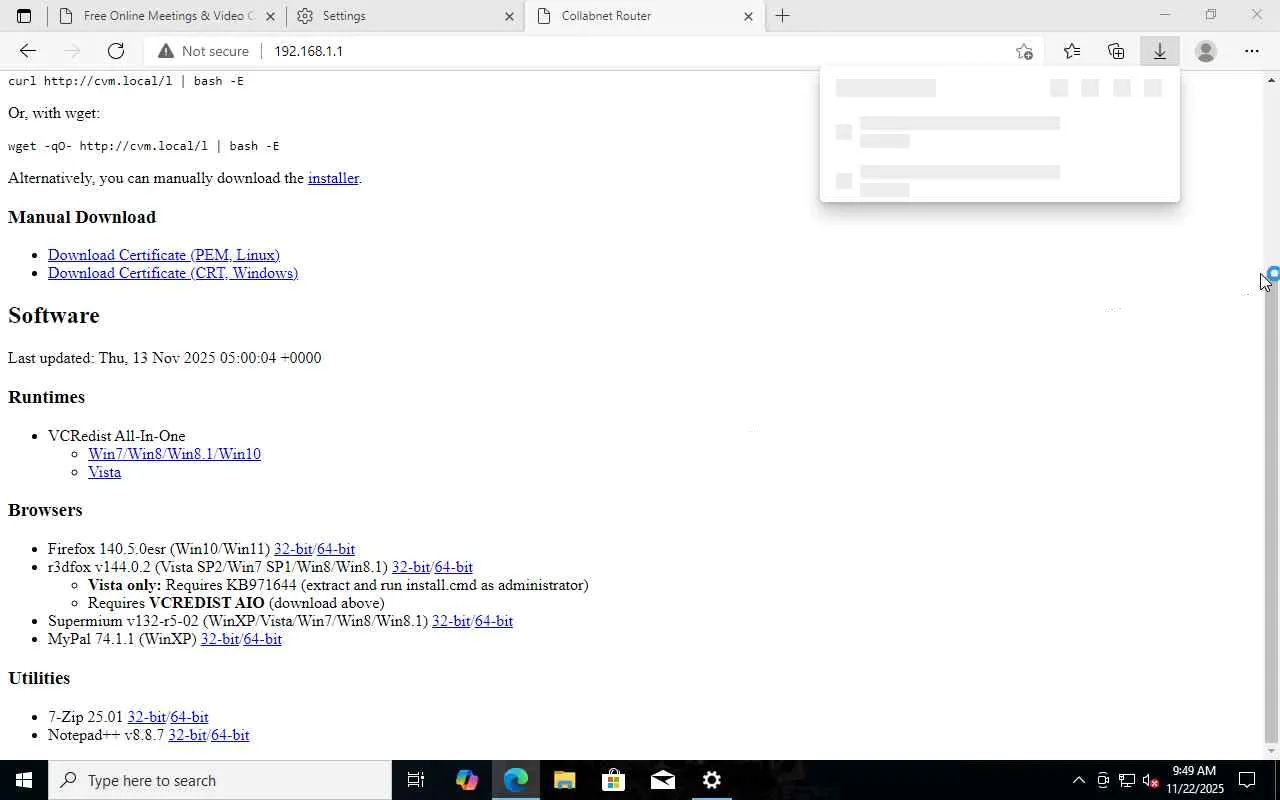
Task: Open the tab actions menu icon
Action: (x=24, y=16)
